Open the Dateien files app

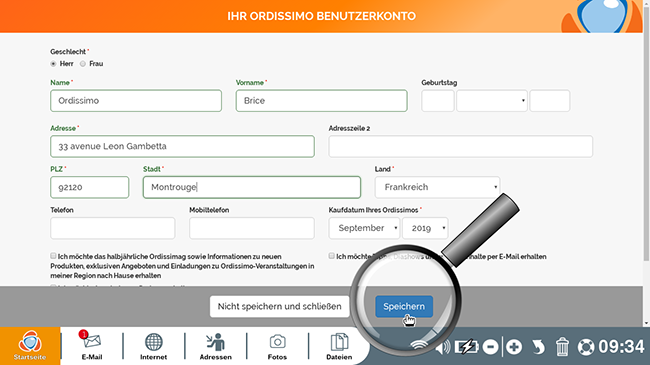coord(339,346)
